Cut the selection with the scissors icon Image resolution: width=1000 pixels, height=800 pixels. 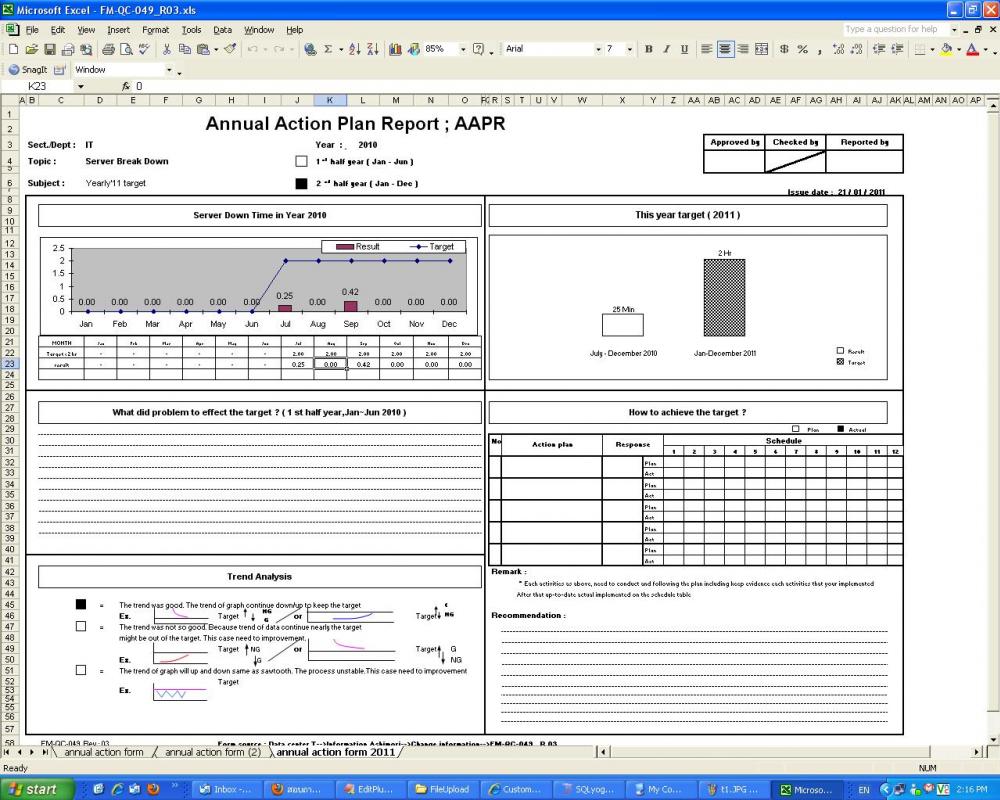[x=166, y=49]
